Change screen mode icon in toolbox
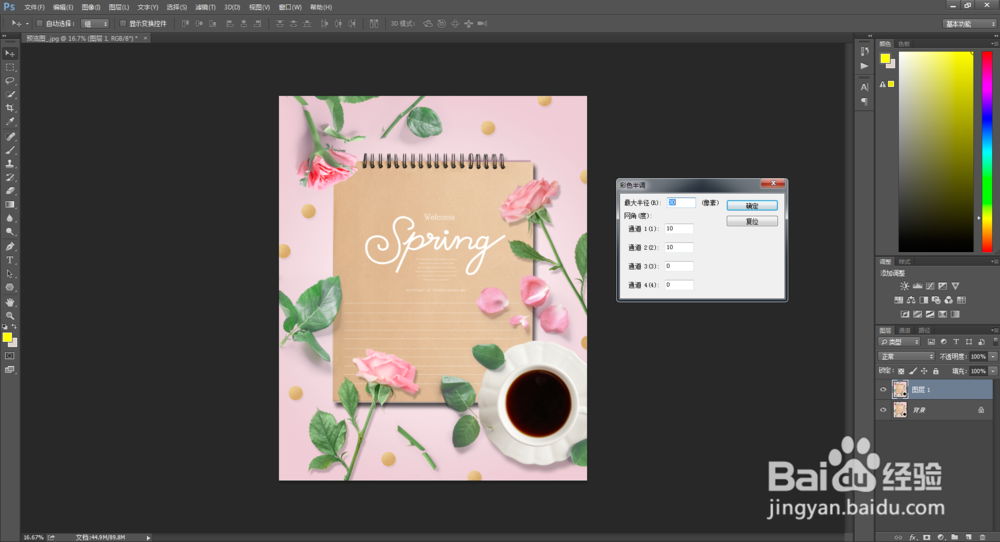 [10, 370]
